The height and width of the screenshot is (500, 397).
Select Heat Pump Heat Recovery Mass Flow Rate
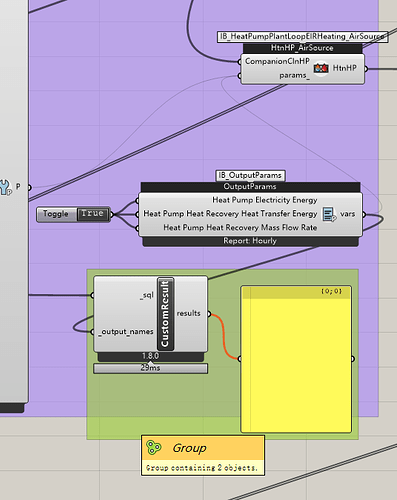tap(240, 228)
